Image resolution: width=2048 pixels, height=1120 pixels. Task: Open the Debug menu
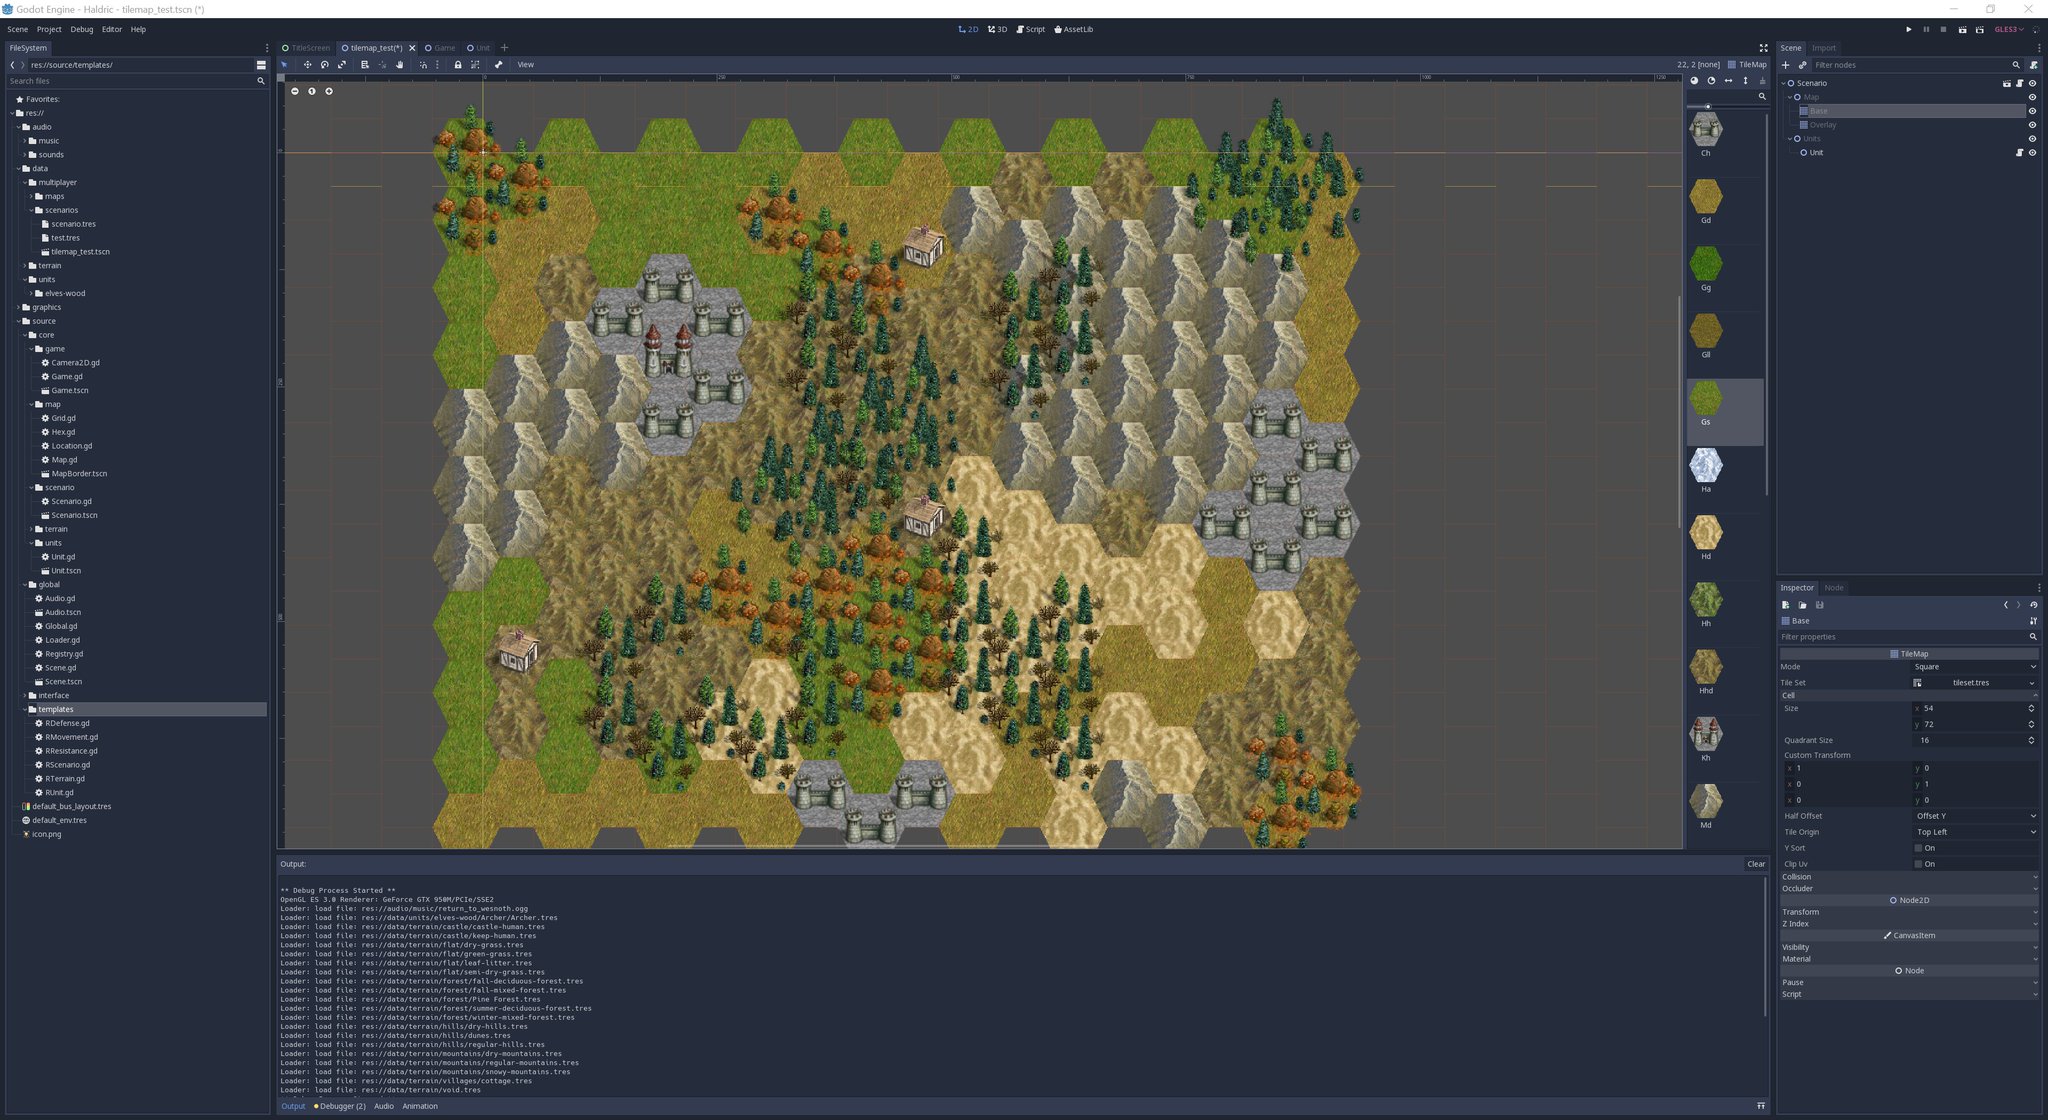pos(82,29)
